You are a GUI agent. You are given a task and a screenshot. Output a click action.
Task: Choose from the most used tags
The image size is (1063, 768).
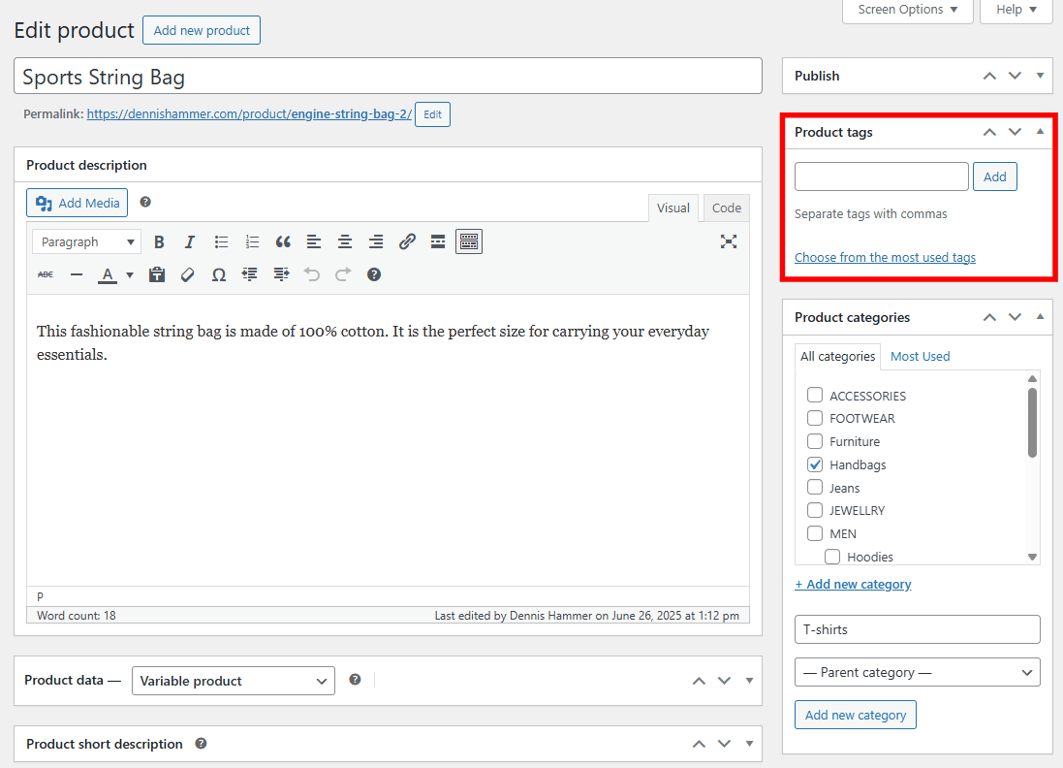pos(884,257)
